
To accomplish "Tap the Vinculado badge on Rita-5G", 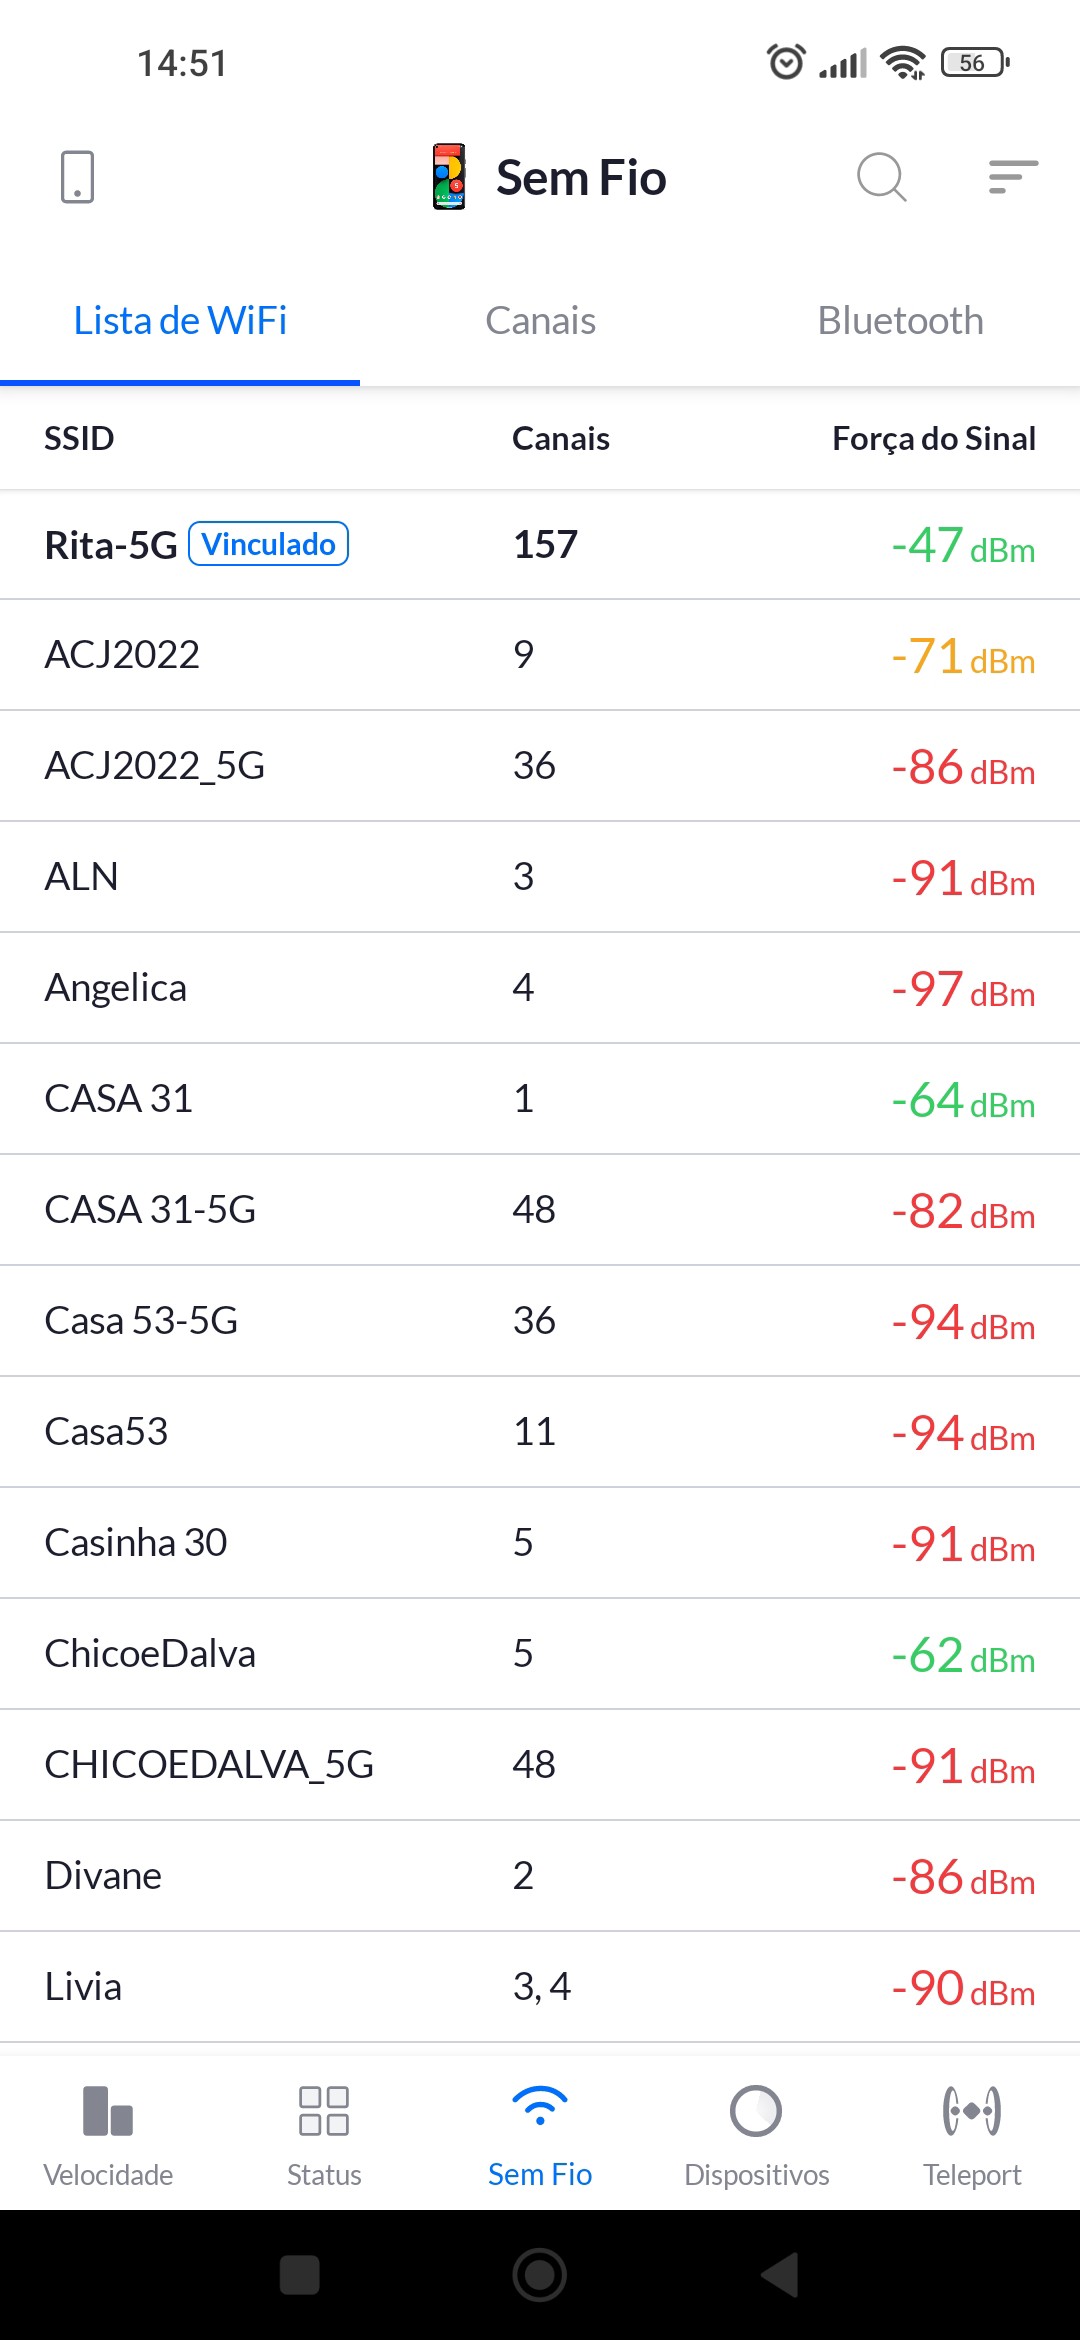I will (268, 544).
